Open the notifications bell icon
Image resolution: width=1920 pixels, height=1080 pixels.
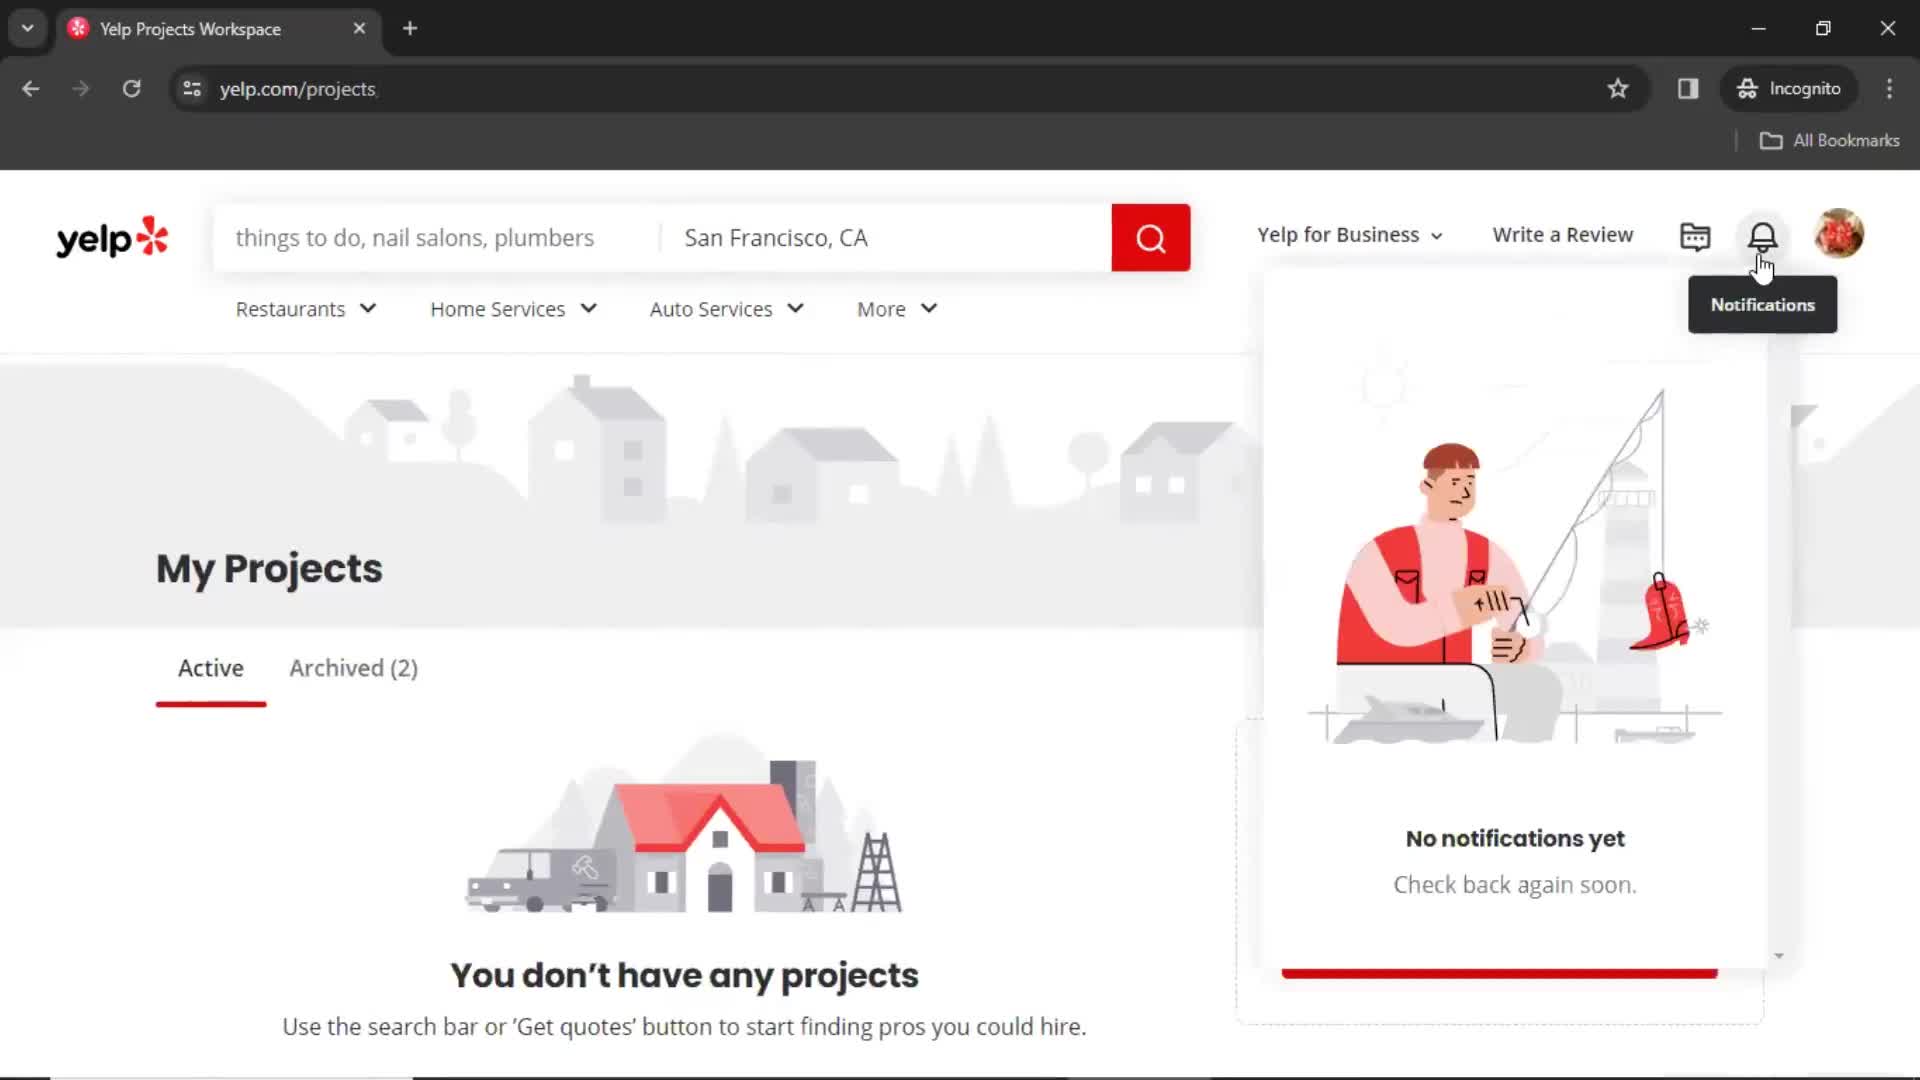click(x=1763, y=236)
